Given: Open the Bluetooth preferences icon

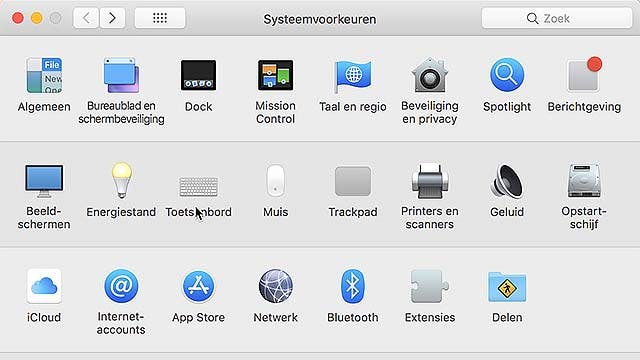Looking at the screenshot, I should click(x=353, y=286).
